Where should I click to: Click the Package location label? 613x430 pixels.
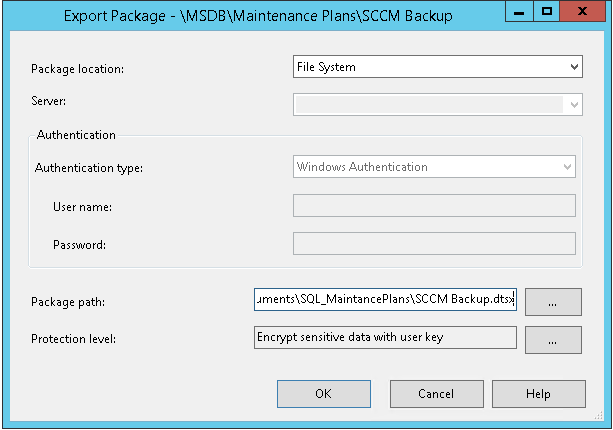tap(77, 69)
